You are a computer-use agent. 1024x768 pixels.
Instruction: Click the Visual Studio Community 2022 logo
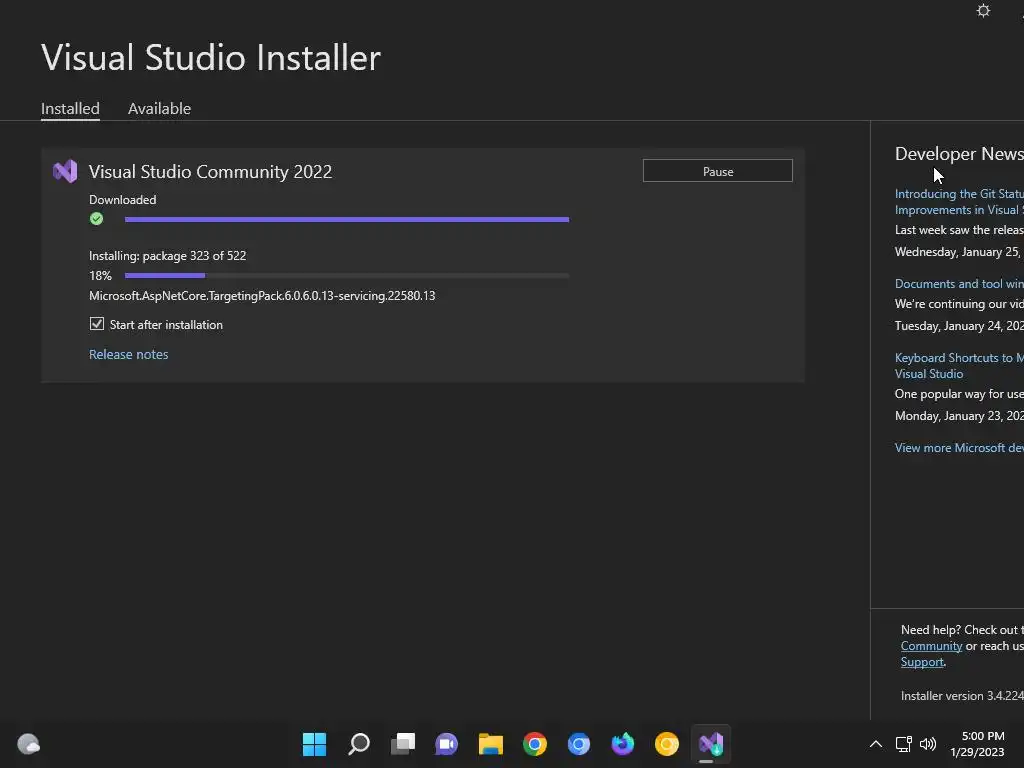coord(65,171)
